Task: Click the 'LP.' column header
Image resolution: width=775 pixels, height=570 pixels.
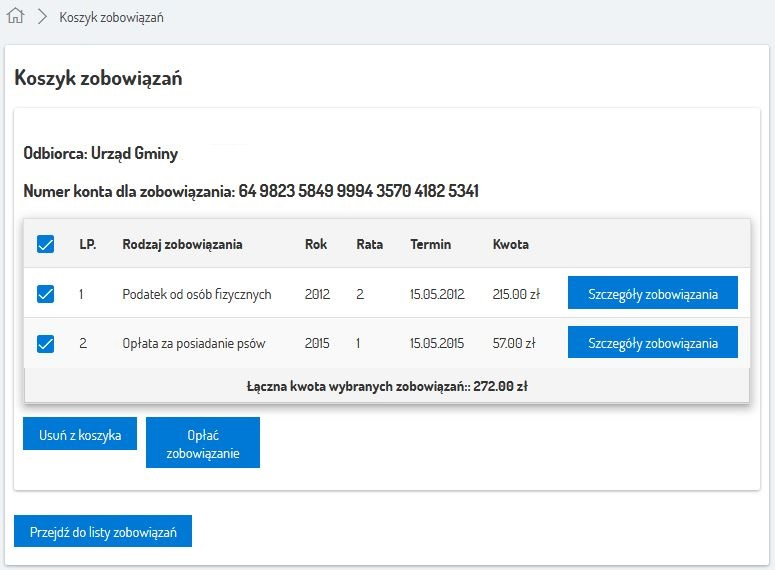Action: (88, 244)
